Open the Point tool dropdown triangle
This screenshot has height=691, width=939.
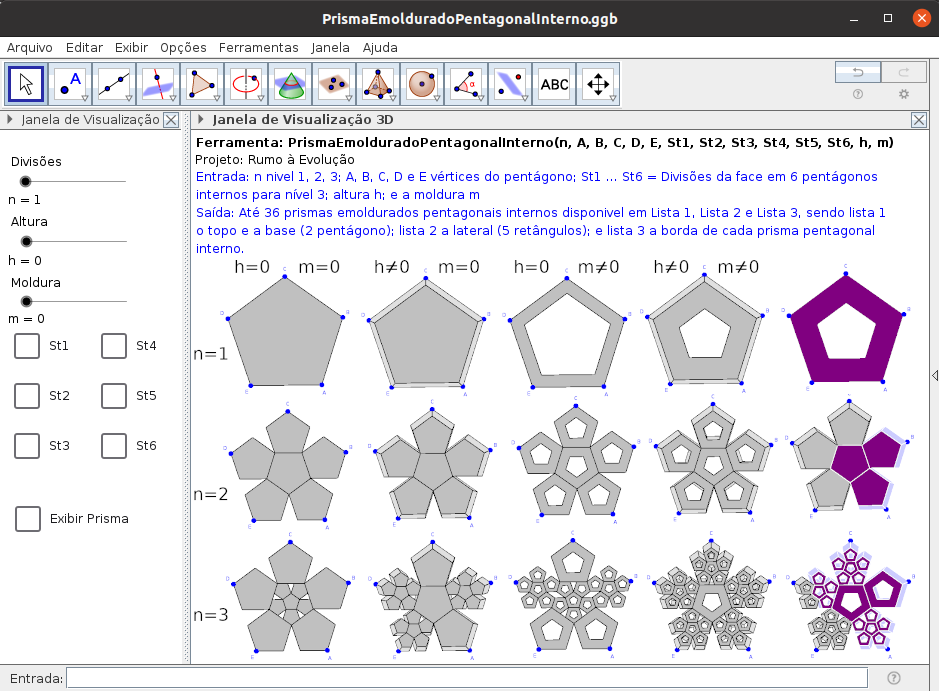(84, 98)
